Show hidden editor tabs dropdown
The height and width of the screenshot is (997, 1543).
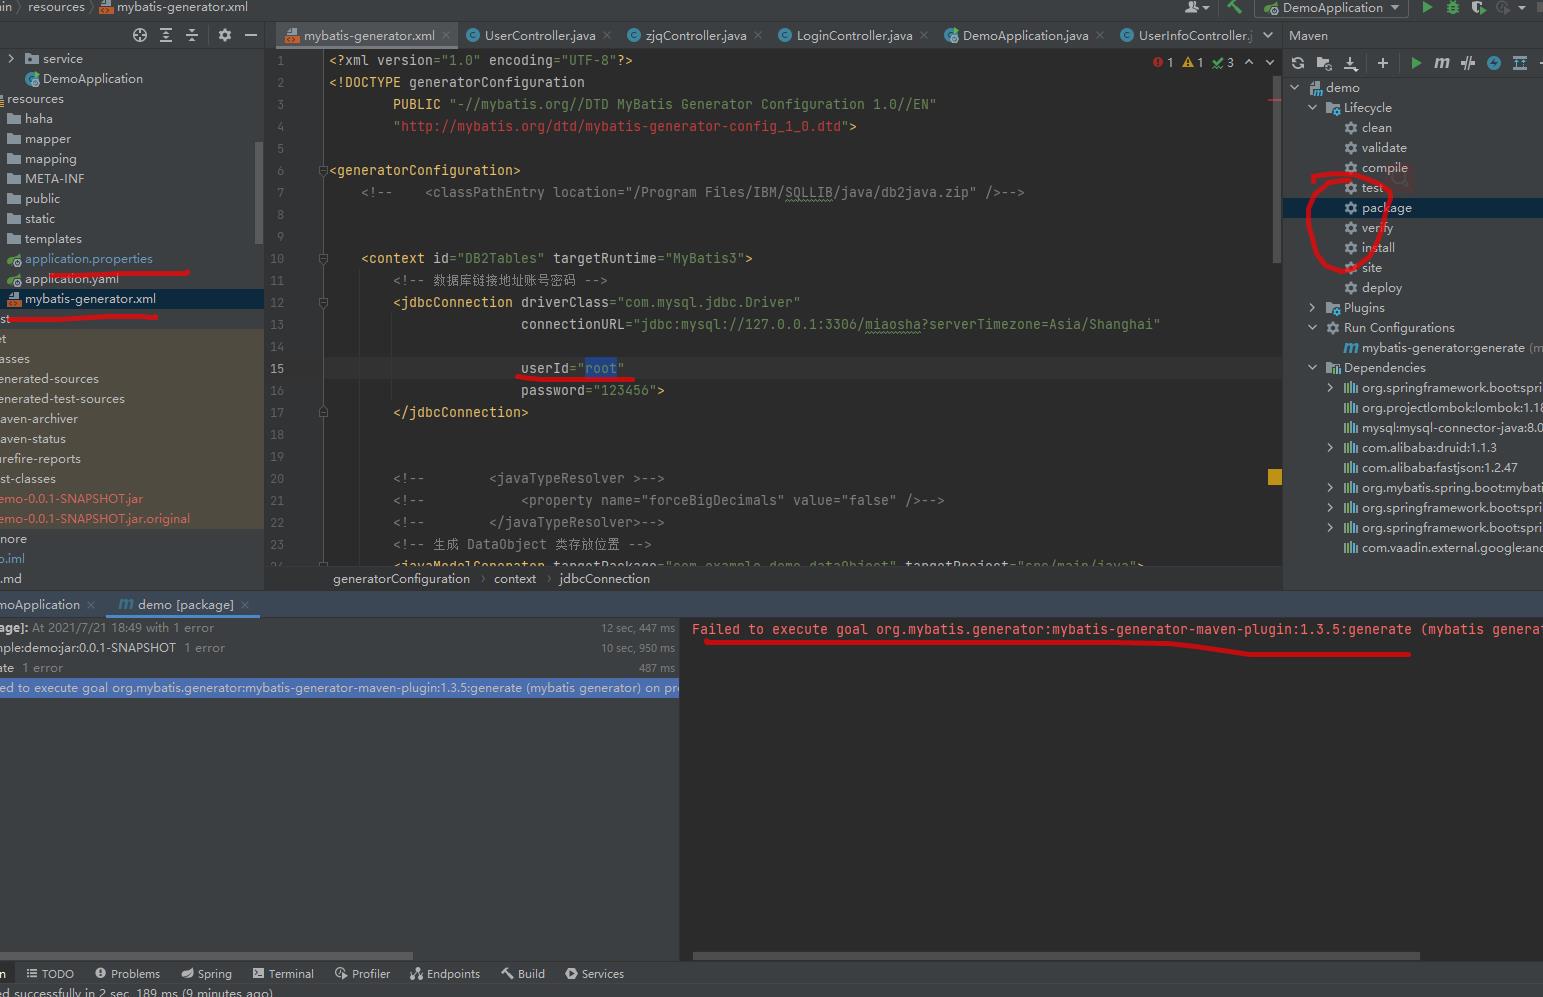[x=1268, y=35]
